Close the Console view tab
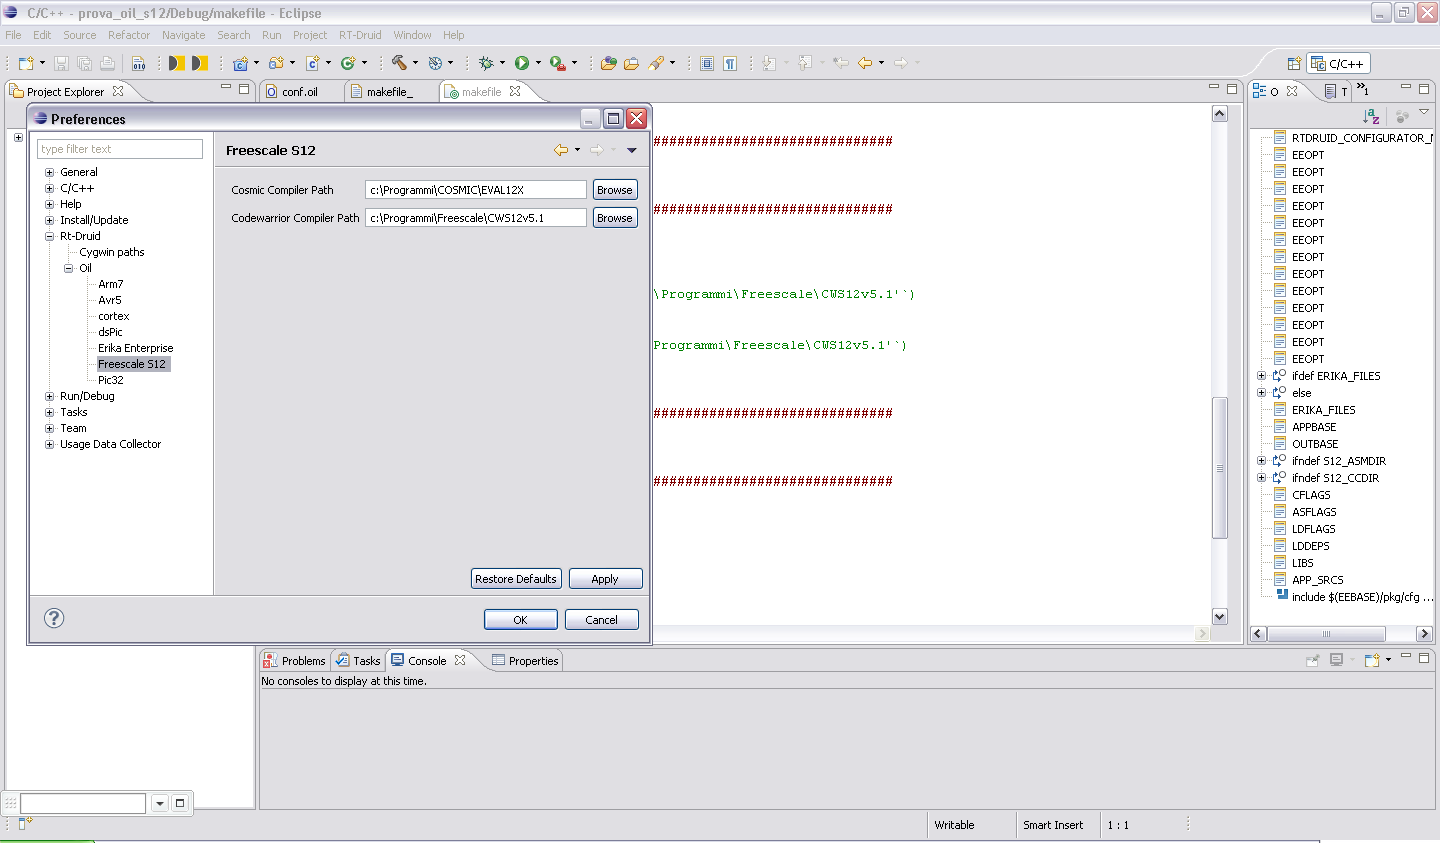 (460, 660)
